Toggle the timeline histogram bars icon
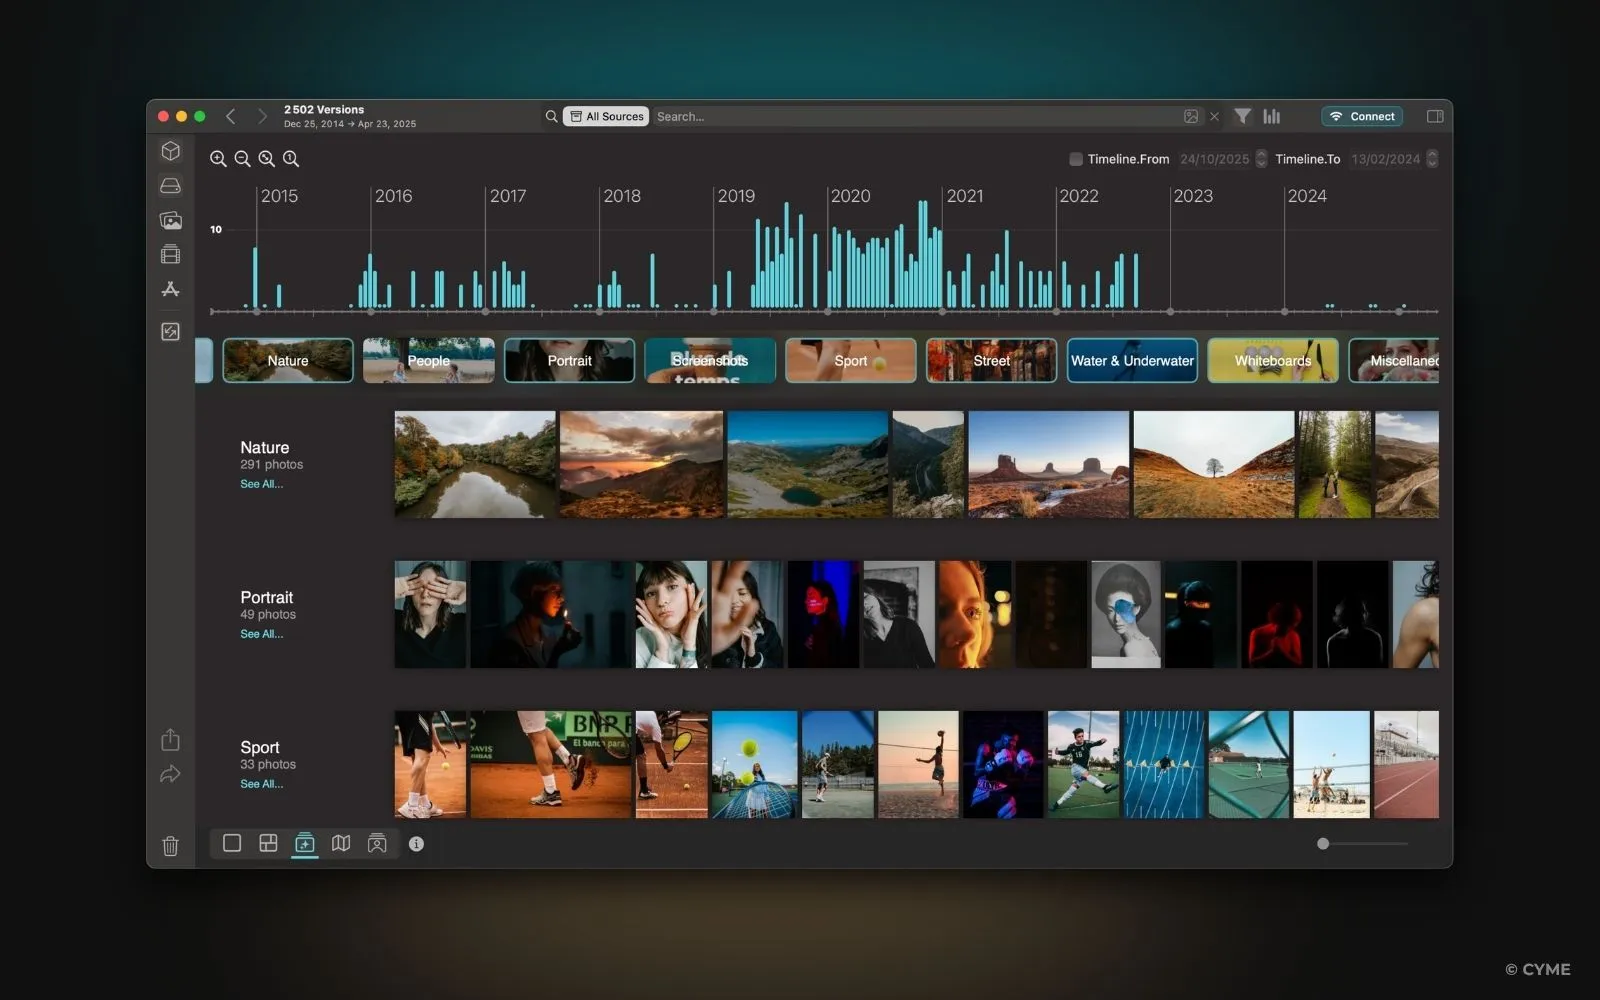This screenshot has height=1000, width=1600. pos(1271,116)
